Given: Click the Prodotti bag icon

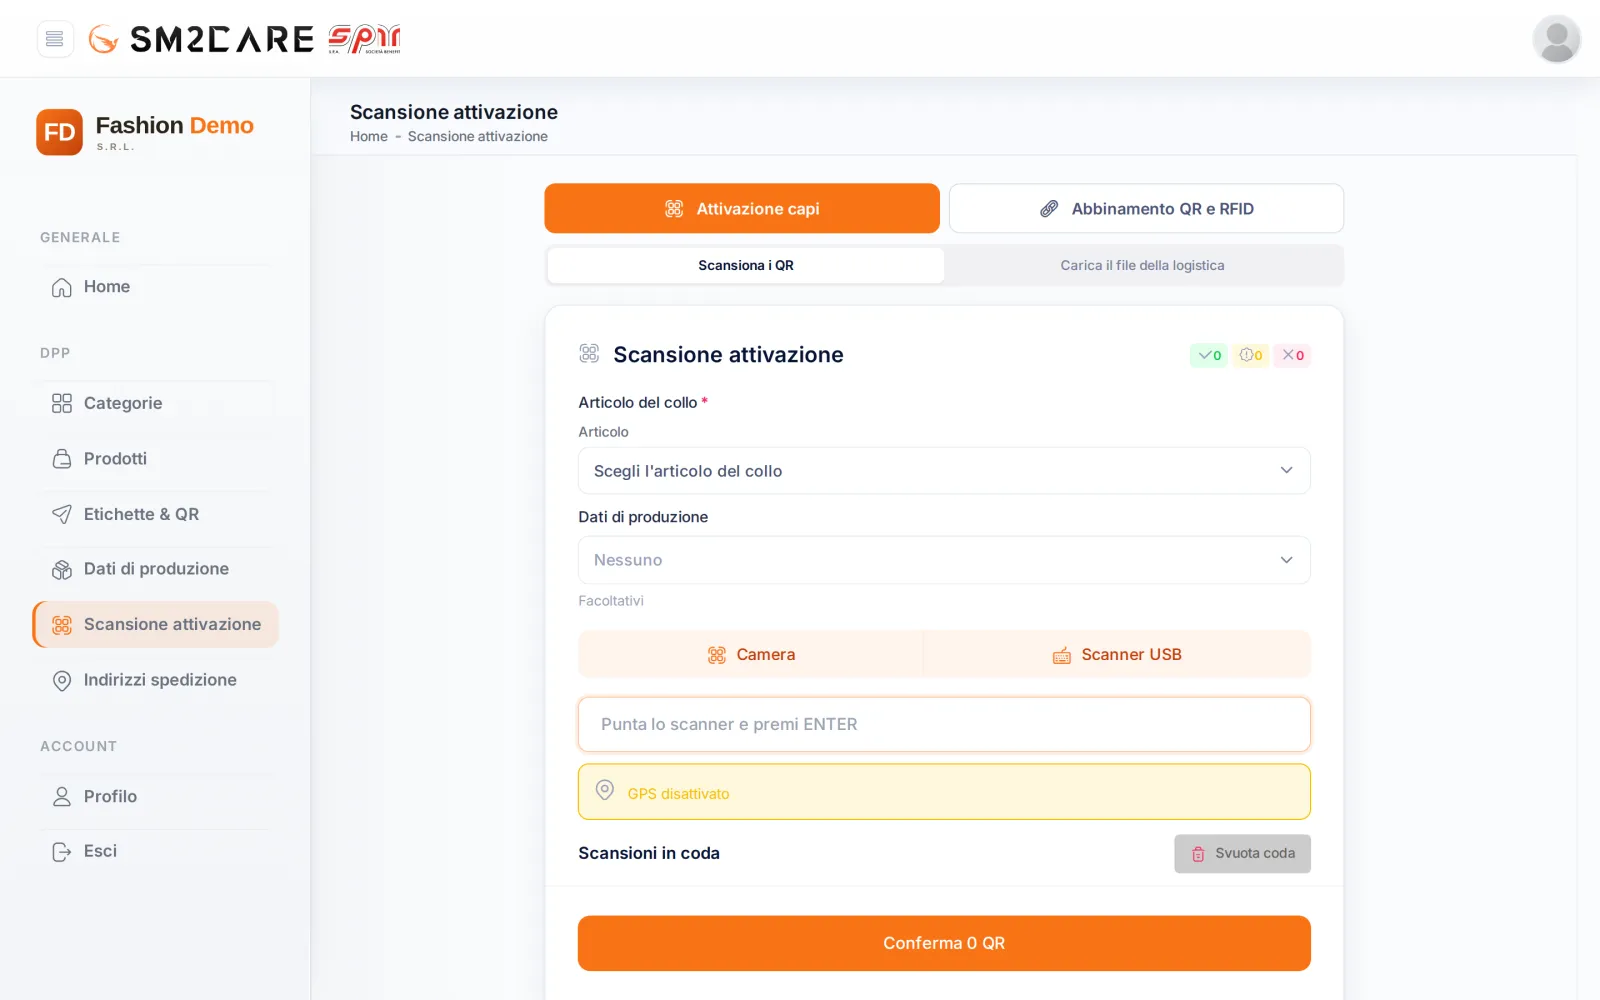Looking at the screenshot, I should [62, 459].
